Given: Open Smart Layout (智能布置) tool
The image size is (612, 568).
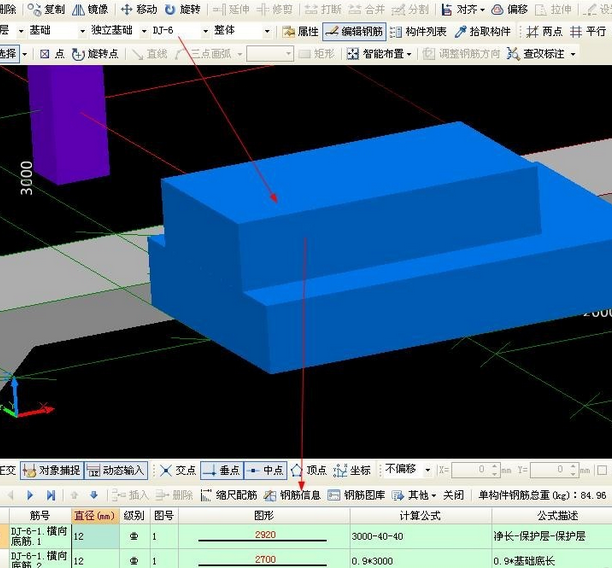Looking at the screenshot, I should pos(375,54).
